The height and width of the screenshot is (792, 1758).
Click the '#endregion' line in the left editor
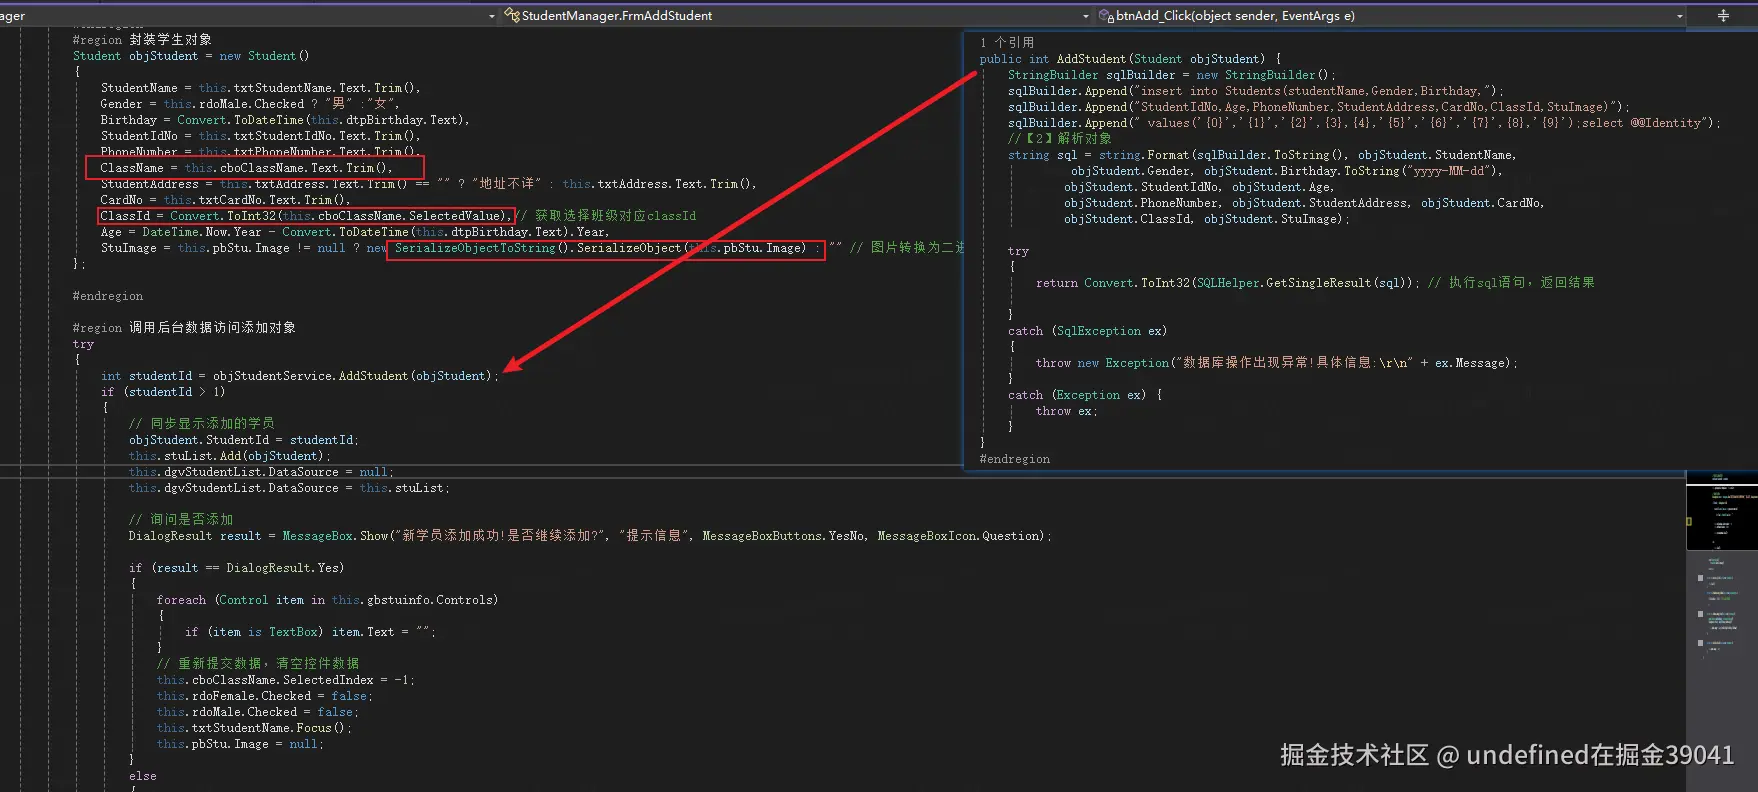point(108,296)
